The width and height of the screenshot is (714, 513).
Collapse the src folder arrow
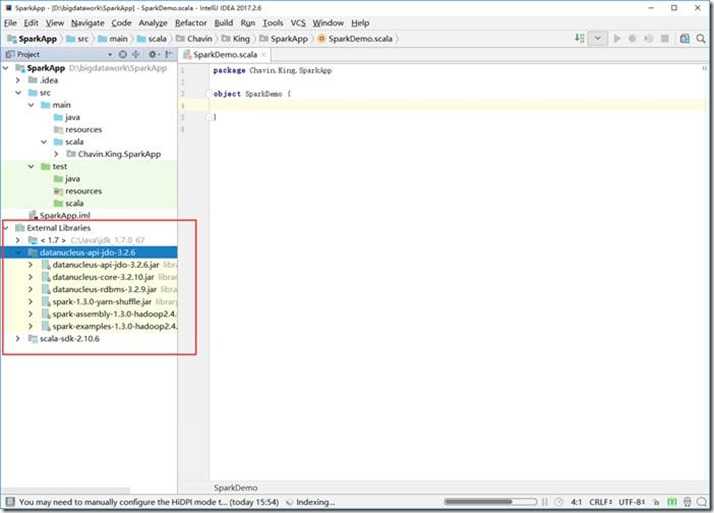(x=18, y=92)
